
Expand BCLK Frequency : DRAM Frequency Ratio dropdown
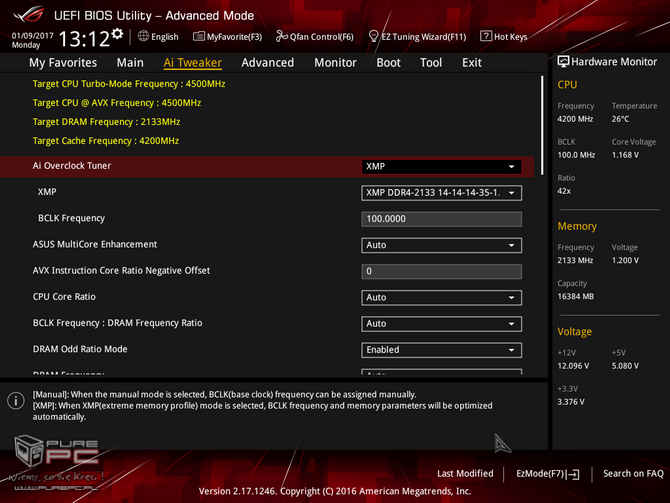[x=441, y=324]
